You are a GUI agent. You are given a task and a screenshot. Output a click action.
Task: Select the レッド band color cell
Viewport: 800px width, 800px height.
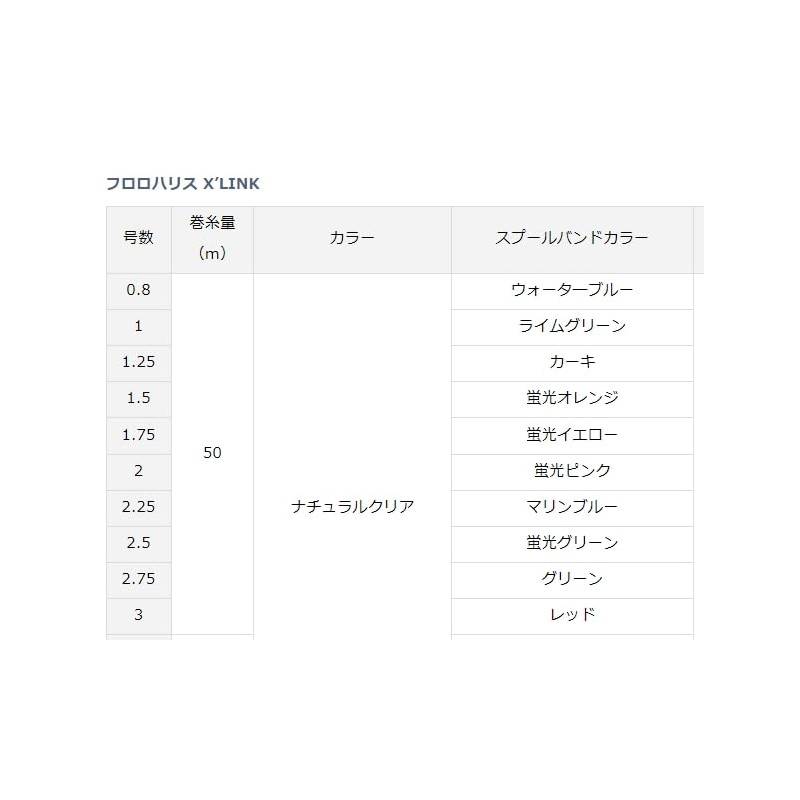pyautogui.click(x=572, y=616)
